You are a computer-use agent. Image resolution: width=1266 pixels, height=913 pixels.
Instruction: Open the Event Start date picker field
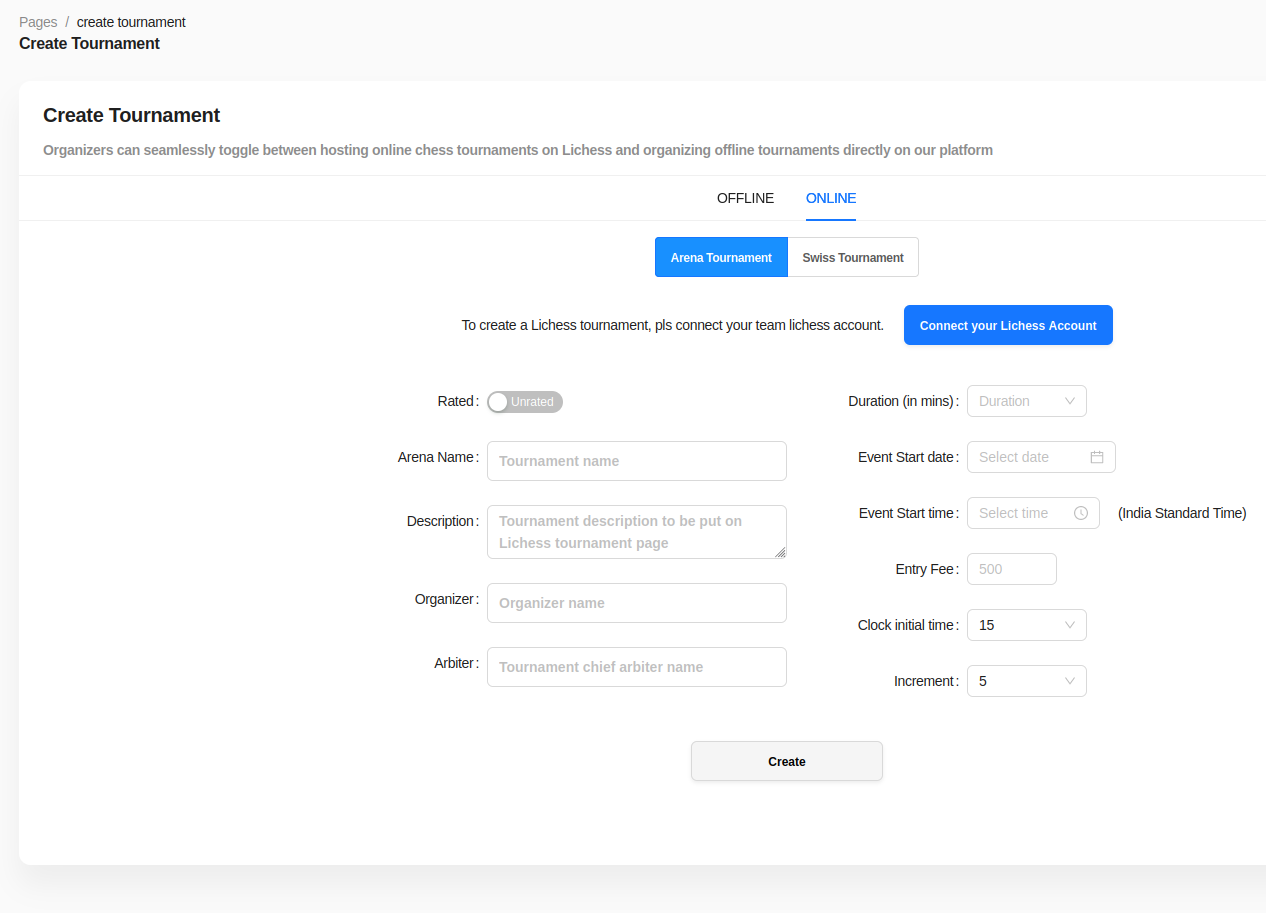1041,457
